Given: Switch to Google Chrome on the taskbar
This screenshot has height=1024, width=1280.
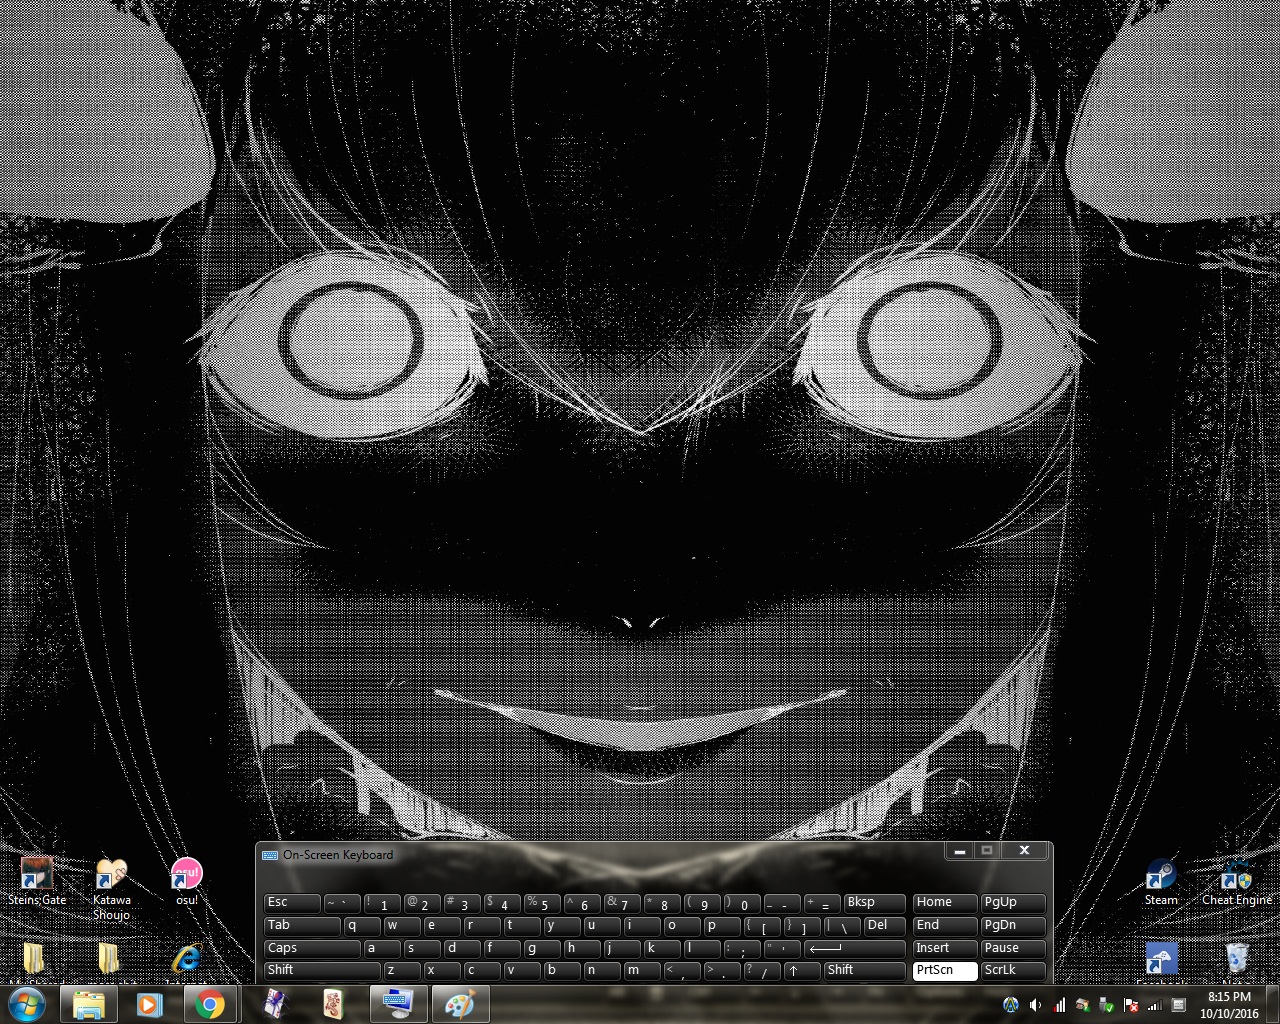Looking at the screenshot, I should (x=210, y=1004).
